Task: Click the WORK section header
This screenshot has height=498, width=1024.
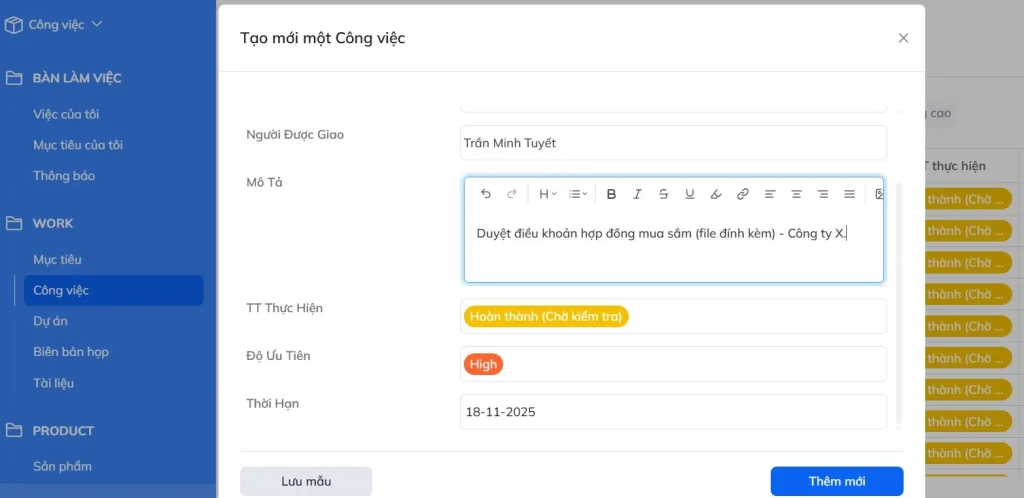Action: (53, 223)
